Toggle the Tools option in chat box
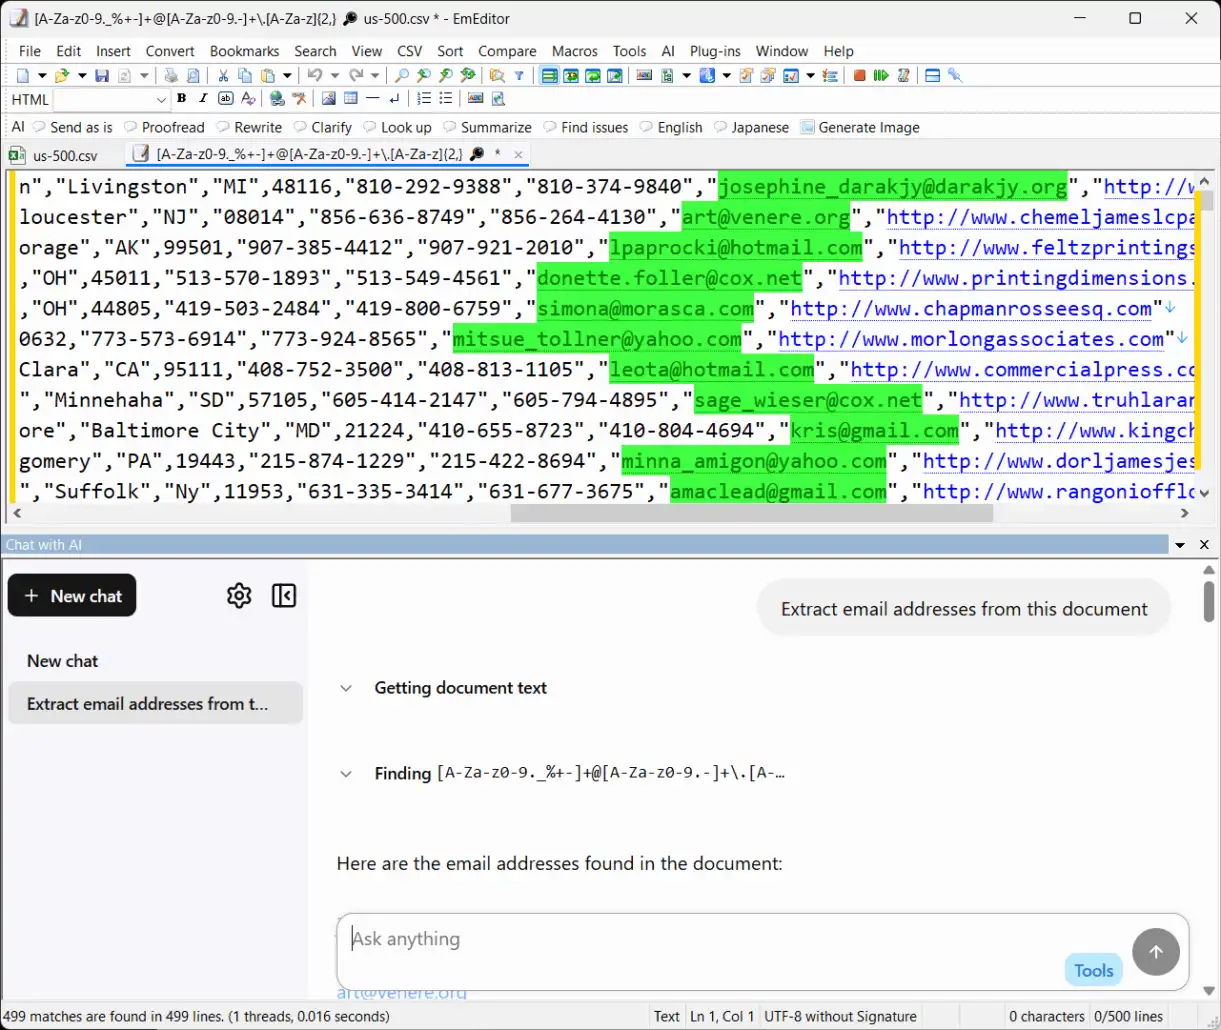Image resolution: width=1221 pixels, height=1030 pixels. coord(1094,970)
